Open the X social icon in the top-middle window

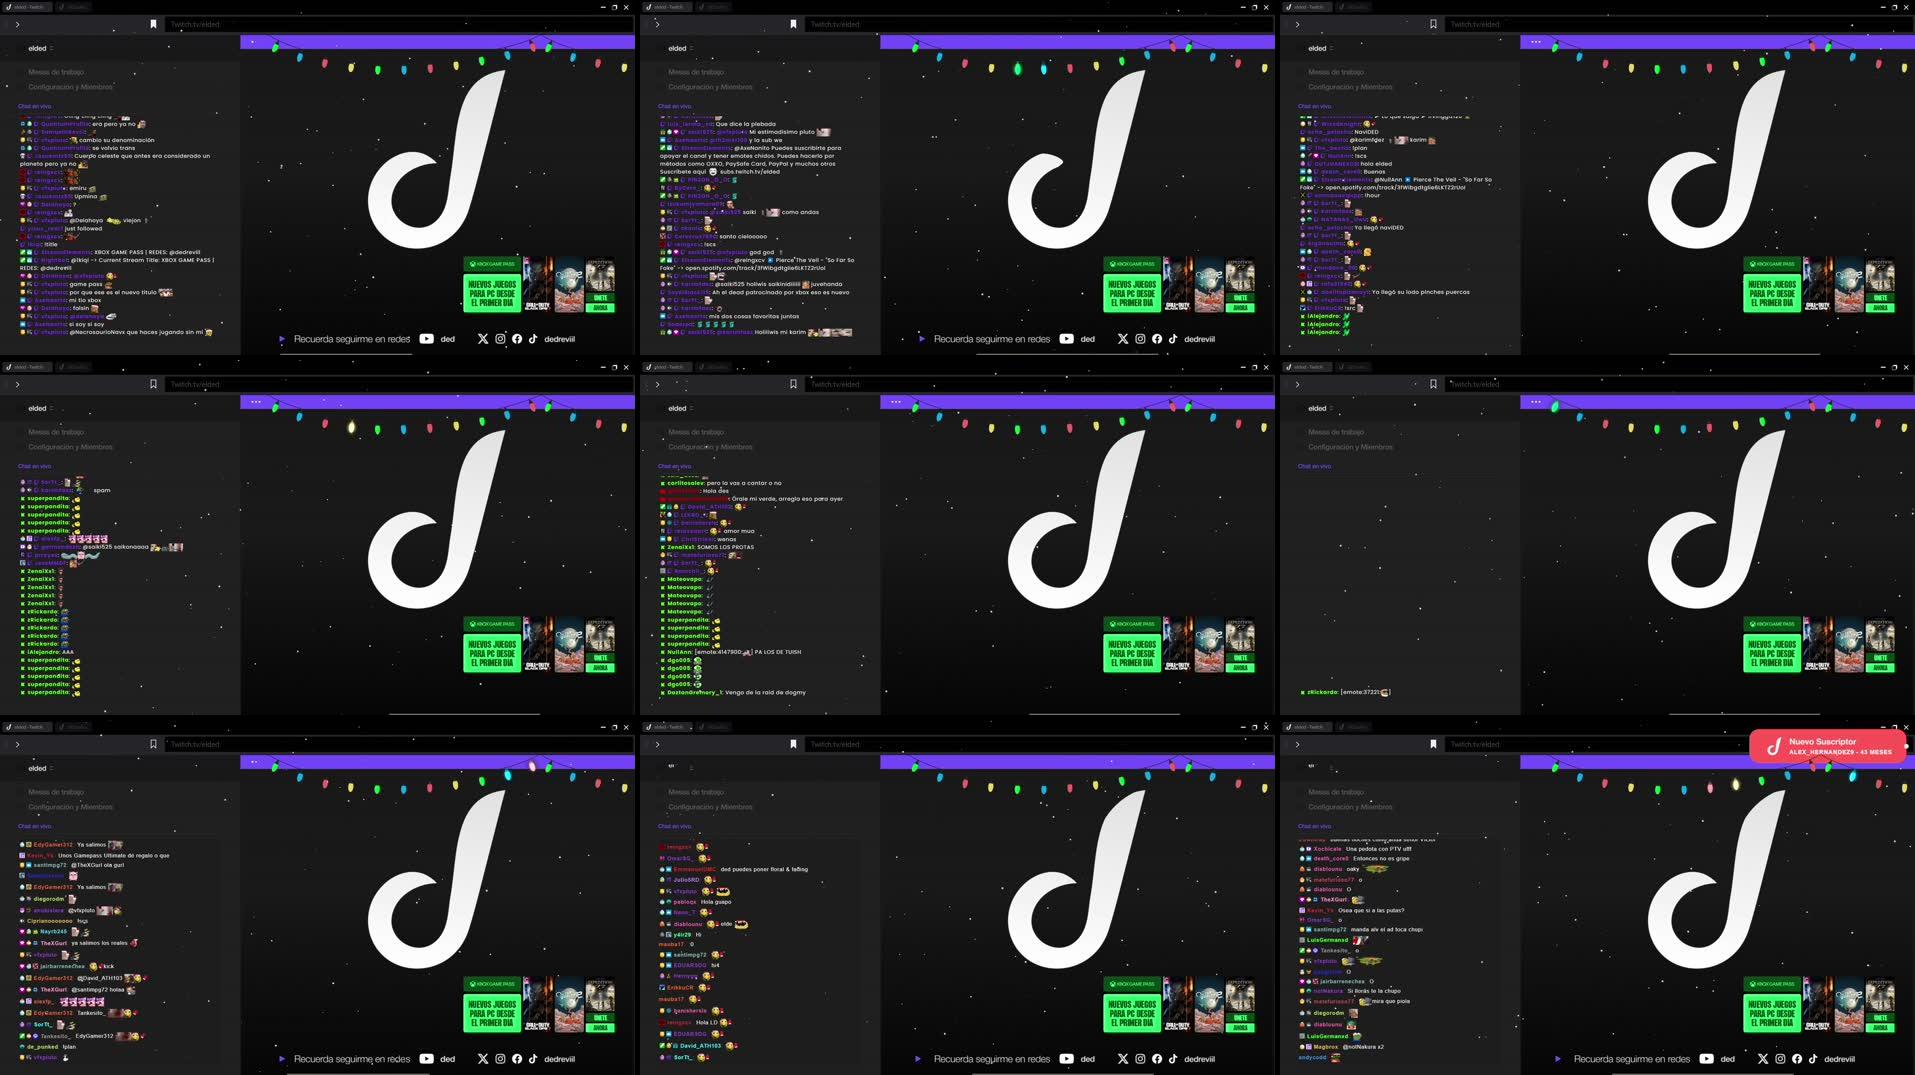[1123, 339]
